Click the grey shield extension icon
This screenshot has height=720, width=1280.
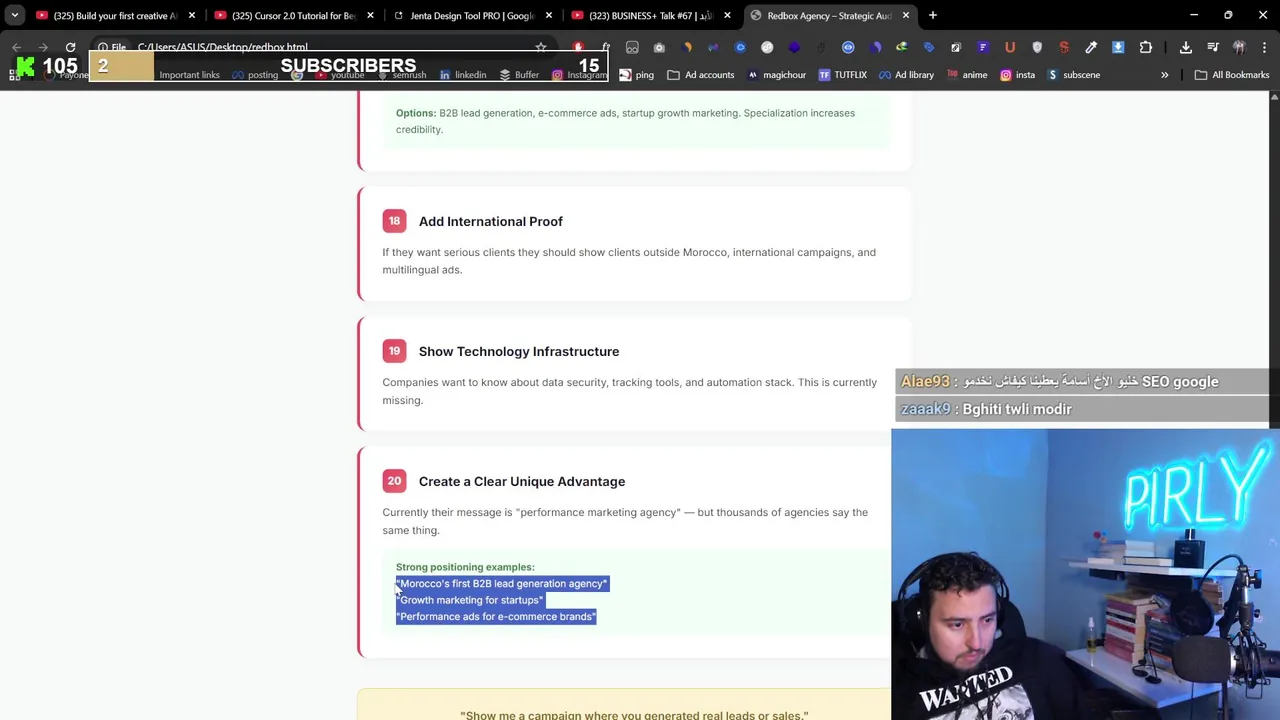tap(1037, 47)
